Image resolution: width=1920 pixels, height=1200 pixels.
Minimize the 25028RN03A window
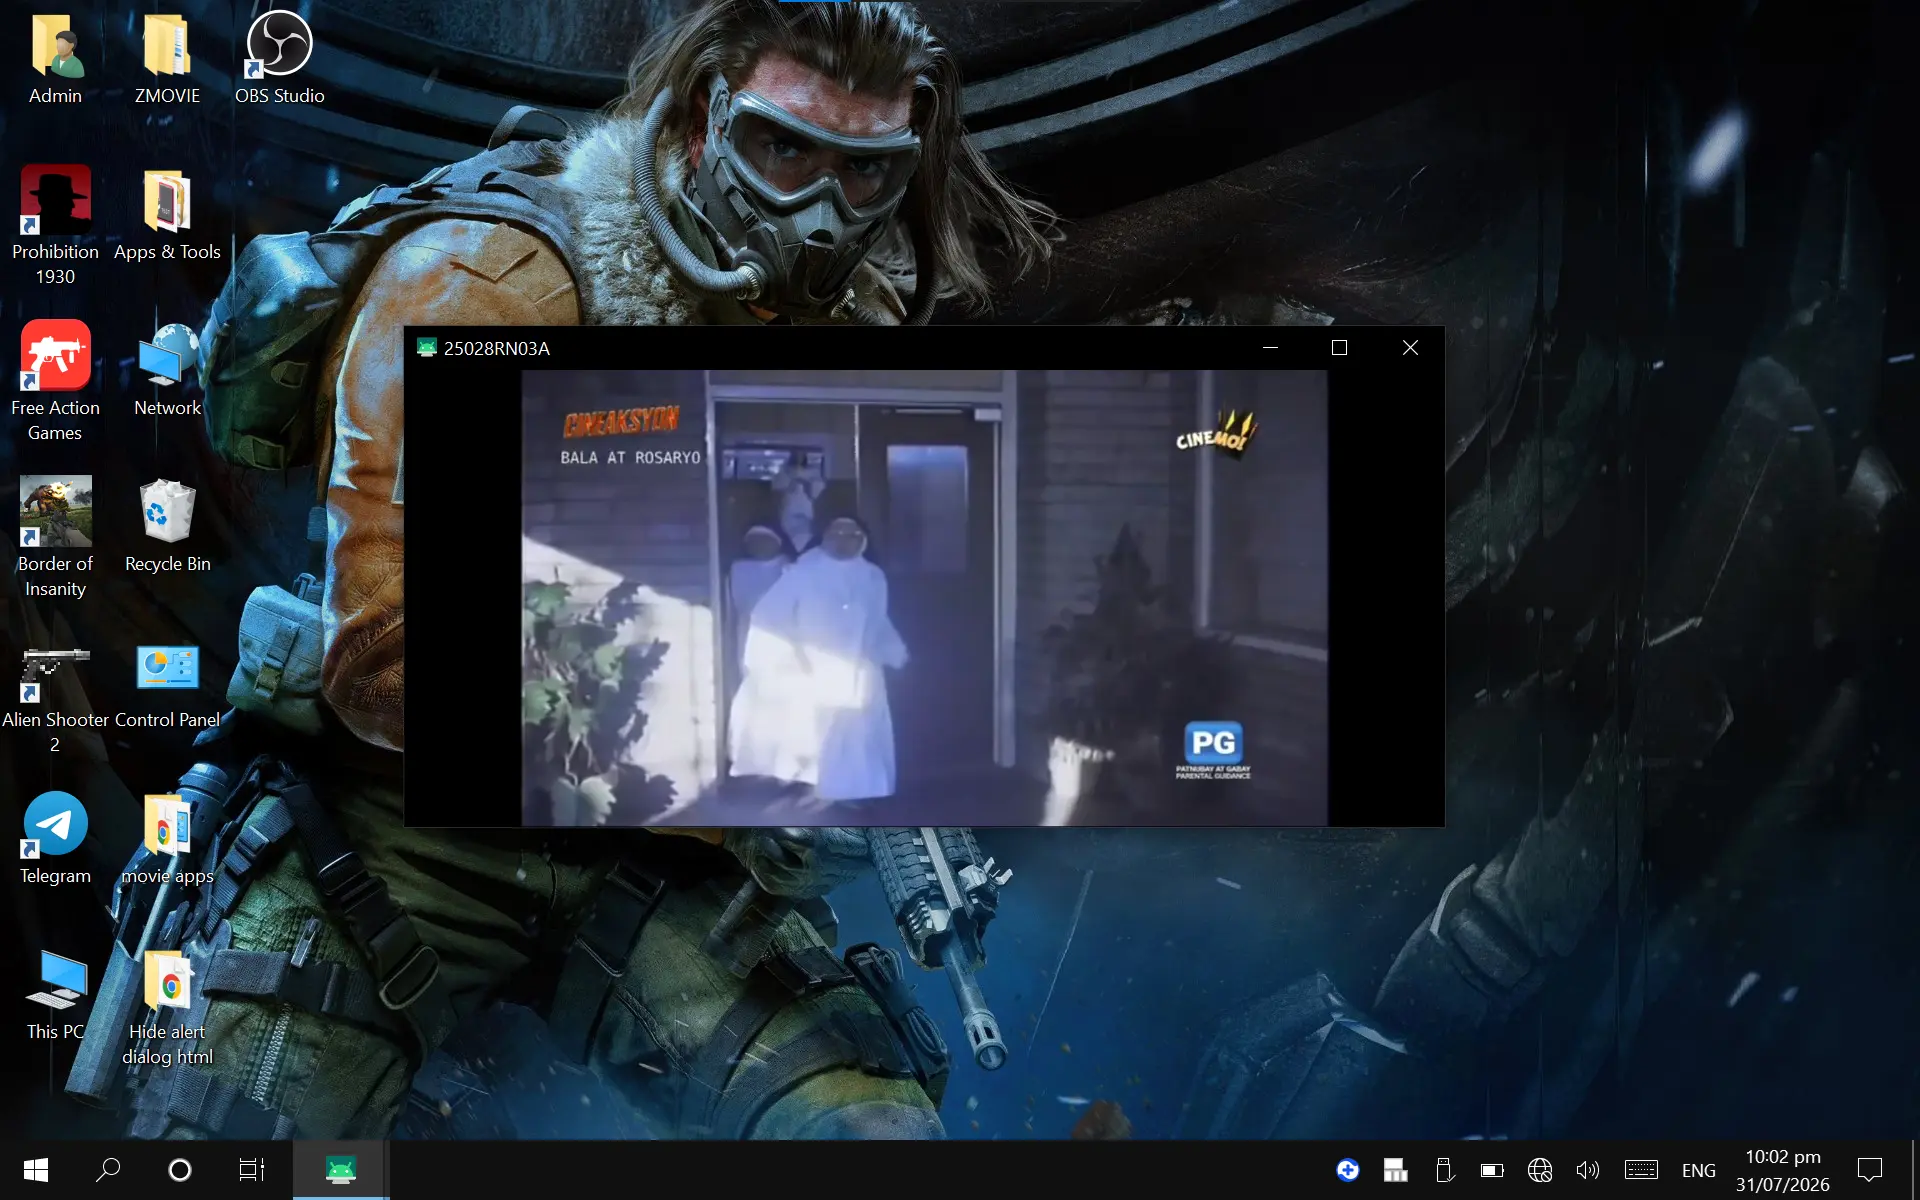[1270, 348]
